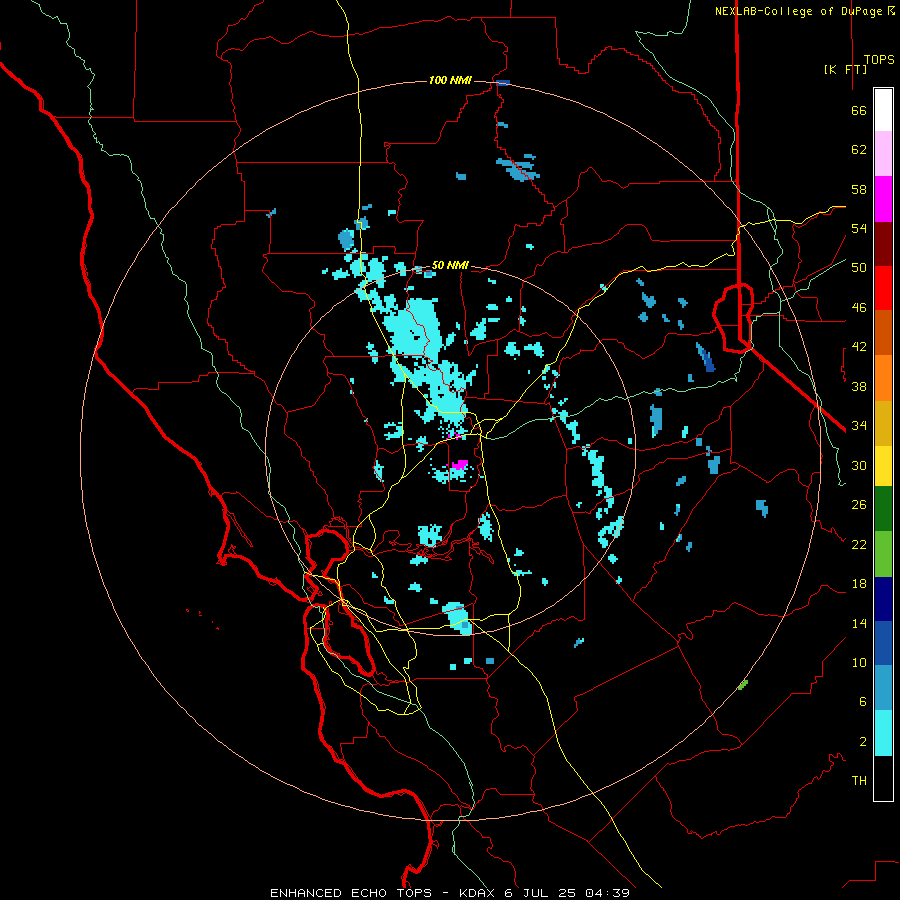Select the dark green 30 kft swatch
Image resolution: width=900 pixels, height=900 pixels.
(x=883, y=509)
